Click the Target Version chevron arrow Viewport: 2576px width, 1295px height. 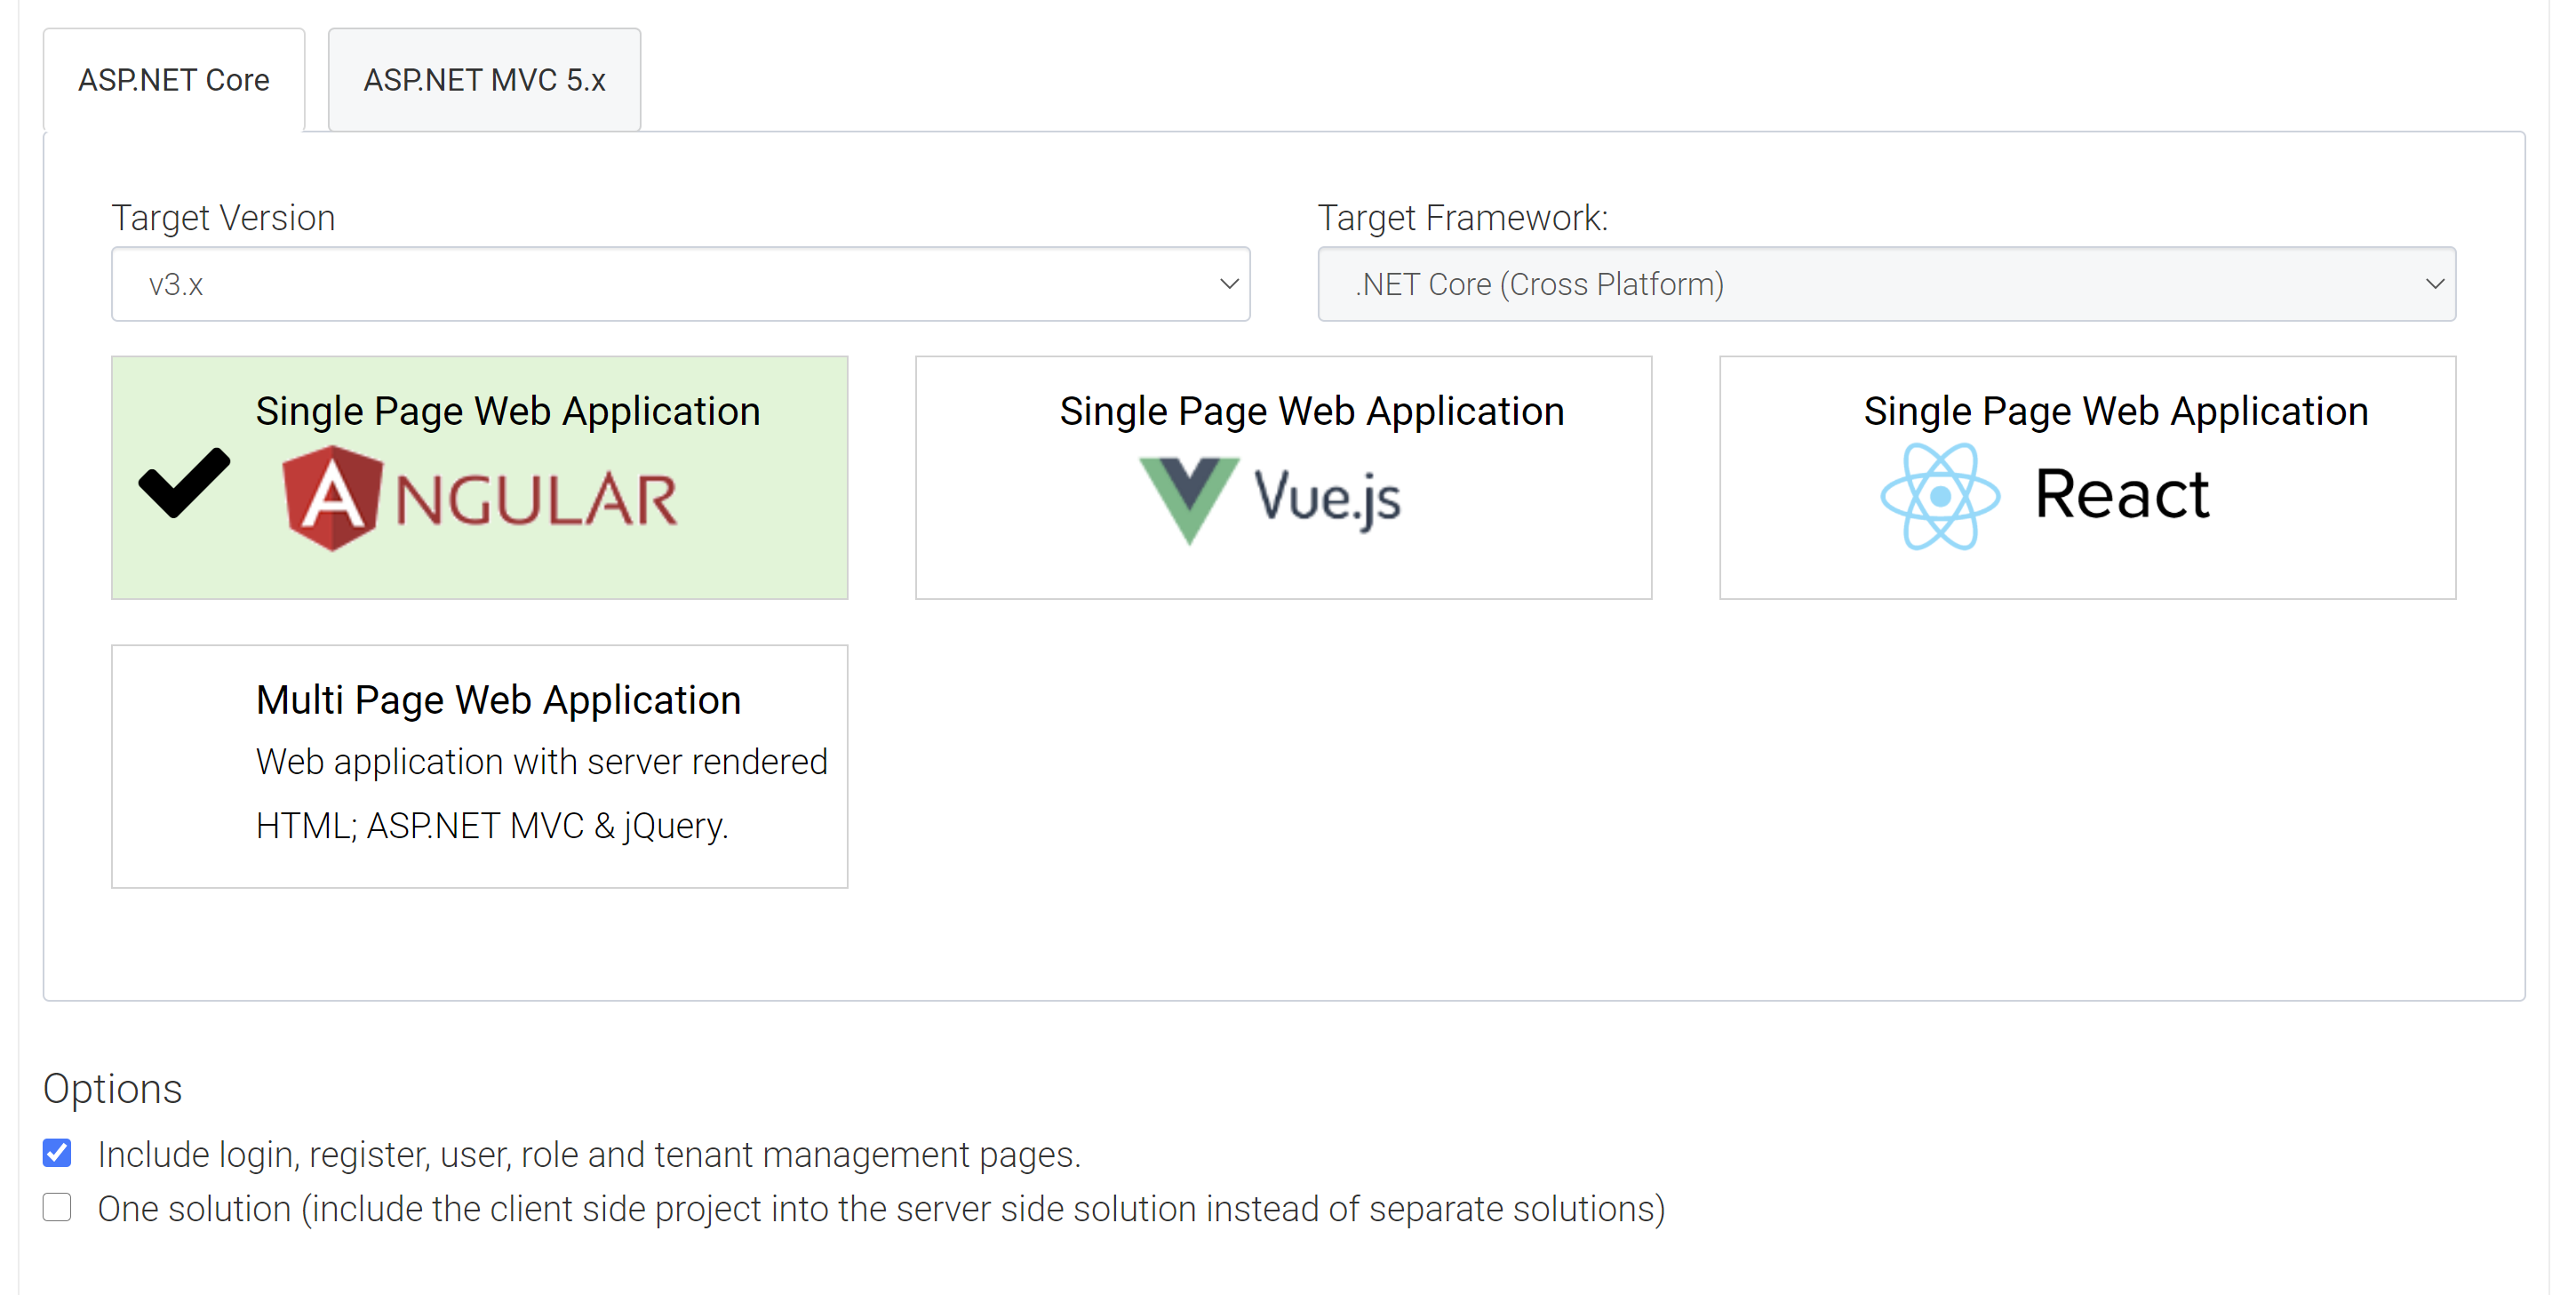click(x=1229, y=284)
